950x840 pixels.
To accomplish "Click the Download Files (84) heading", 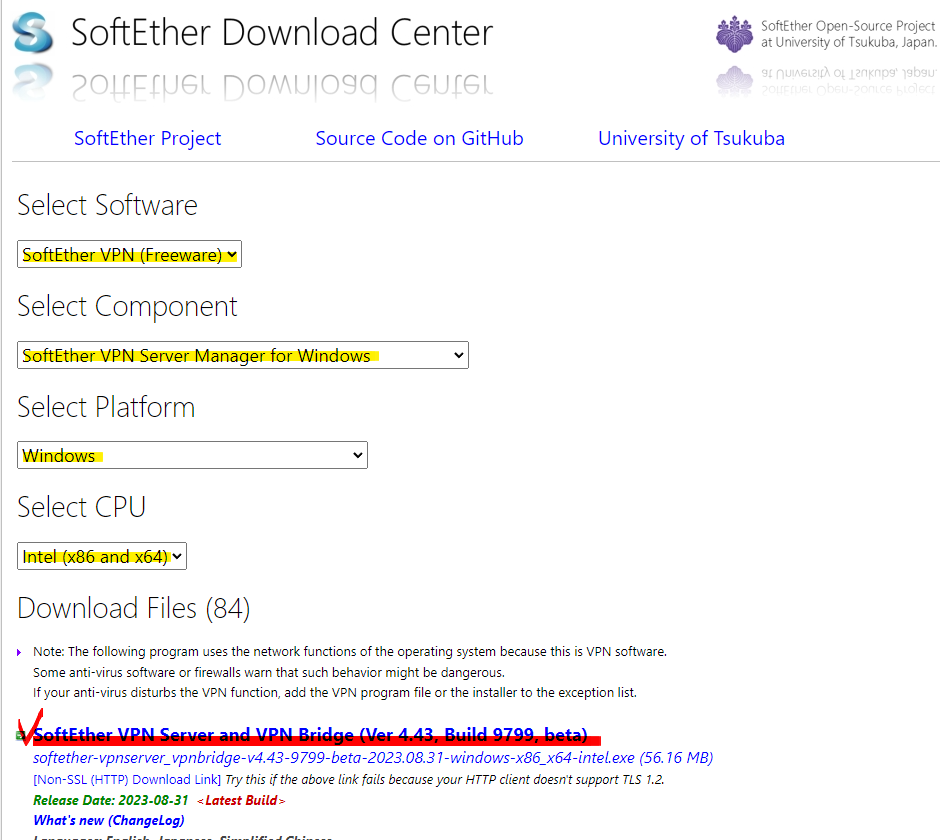I will (133, 608).
